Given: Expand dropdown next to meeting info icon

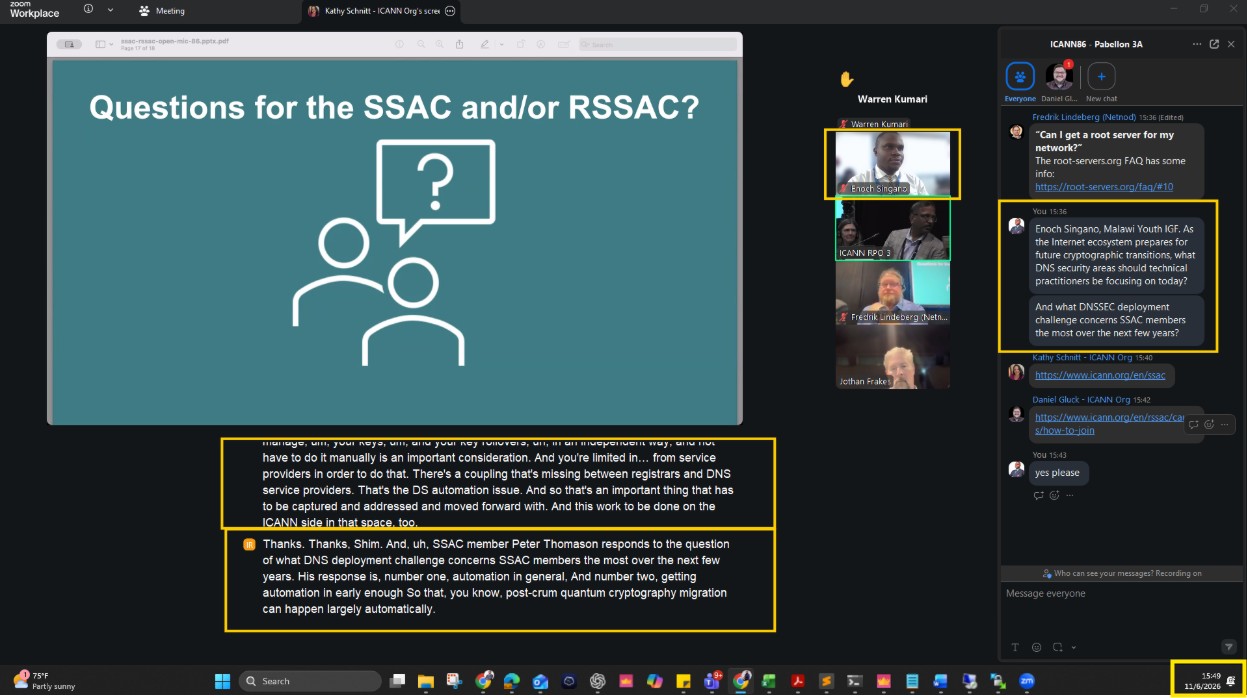Looking at the screenshot, I should coord(110,9).
